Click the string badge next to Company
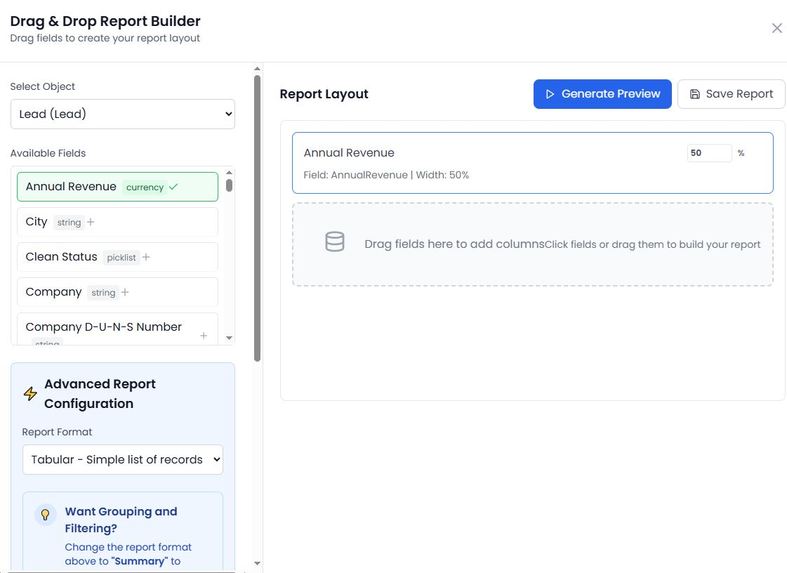Viewport: 787px width, 573px height. coord(103,293)
